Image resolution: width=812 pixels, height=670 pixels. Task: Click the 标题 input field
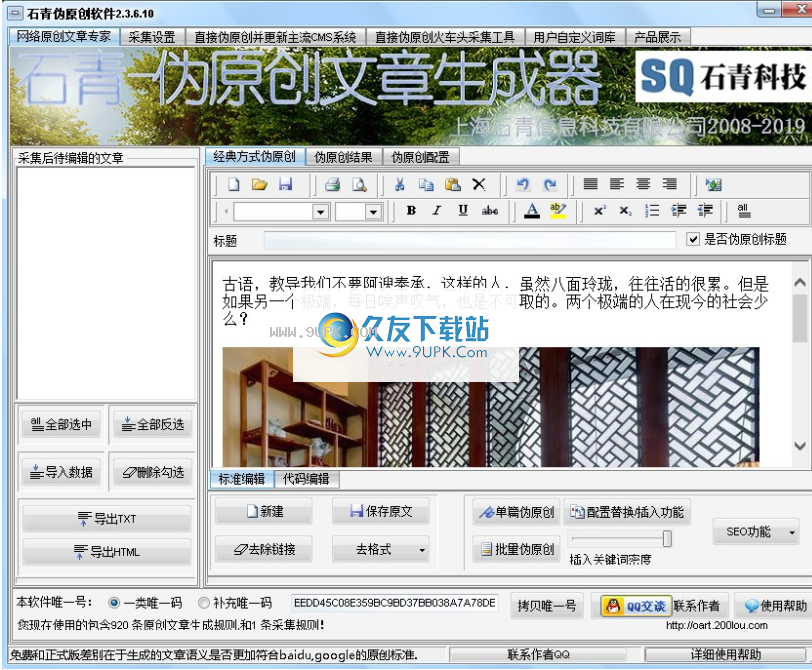point(470,240)
